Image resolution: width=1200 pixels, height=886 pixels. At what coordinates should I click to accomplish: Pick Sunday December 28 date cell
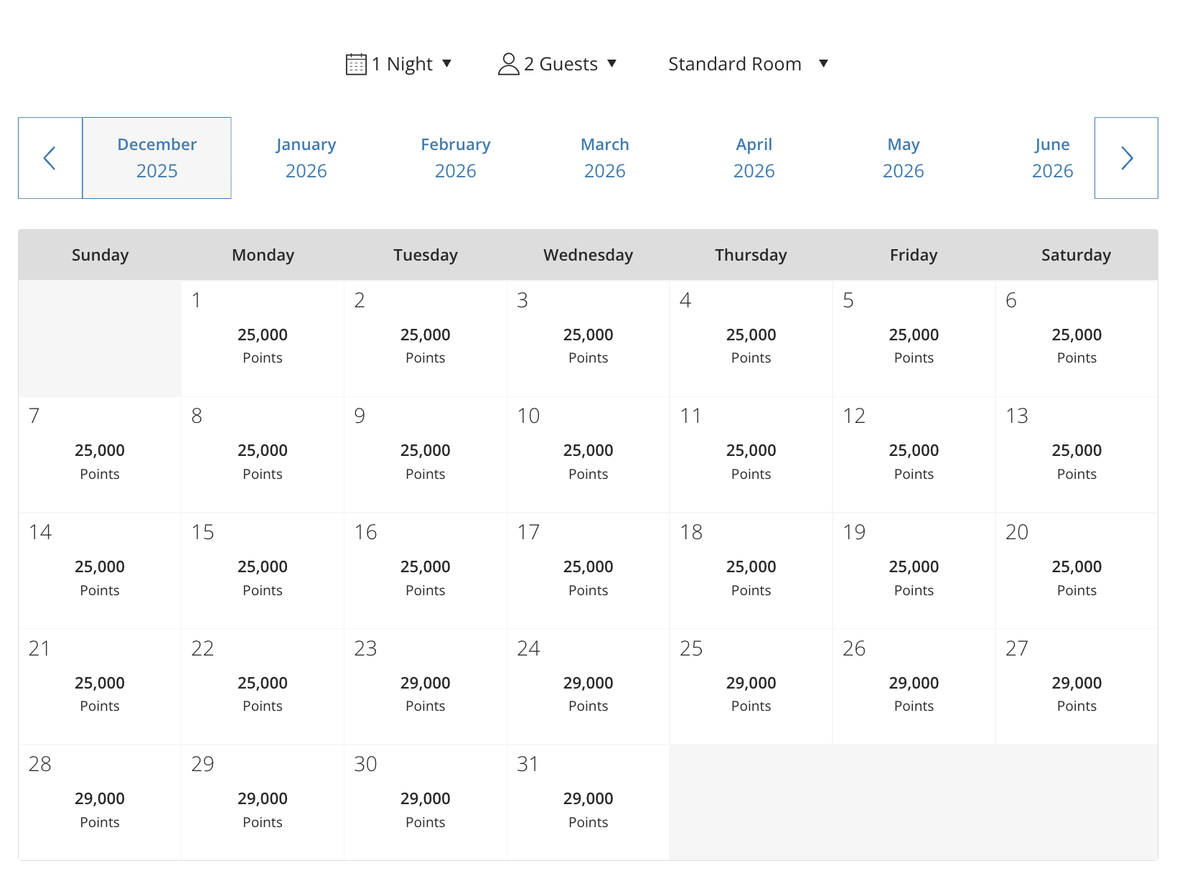pyautogui.click(x=100, y=802)
